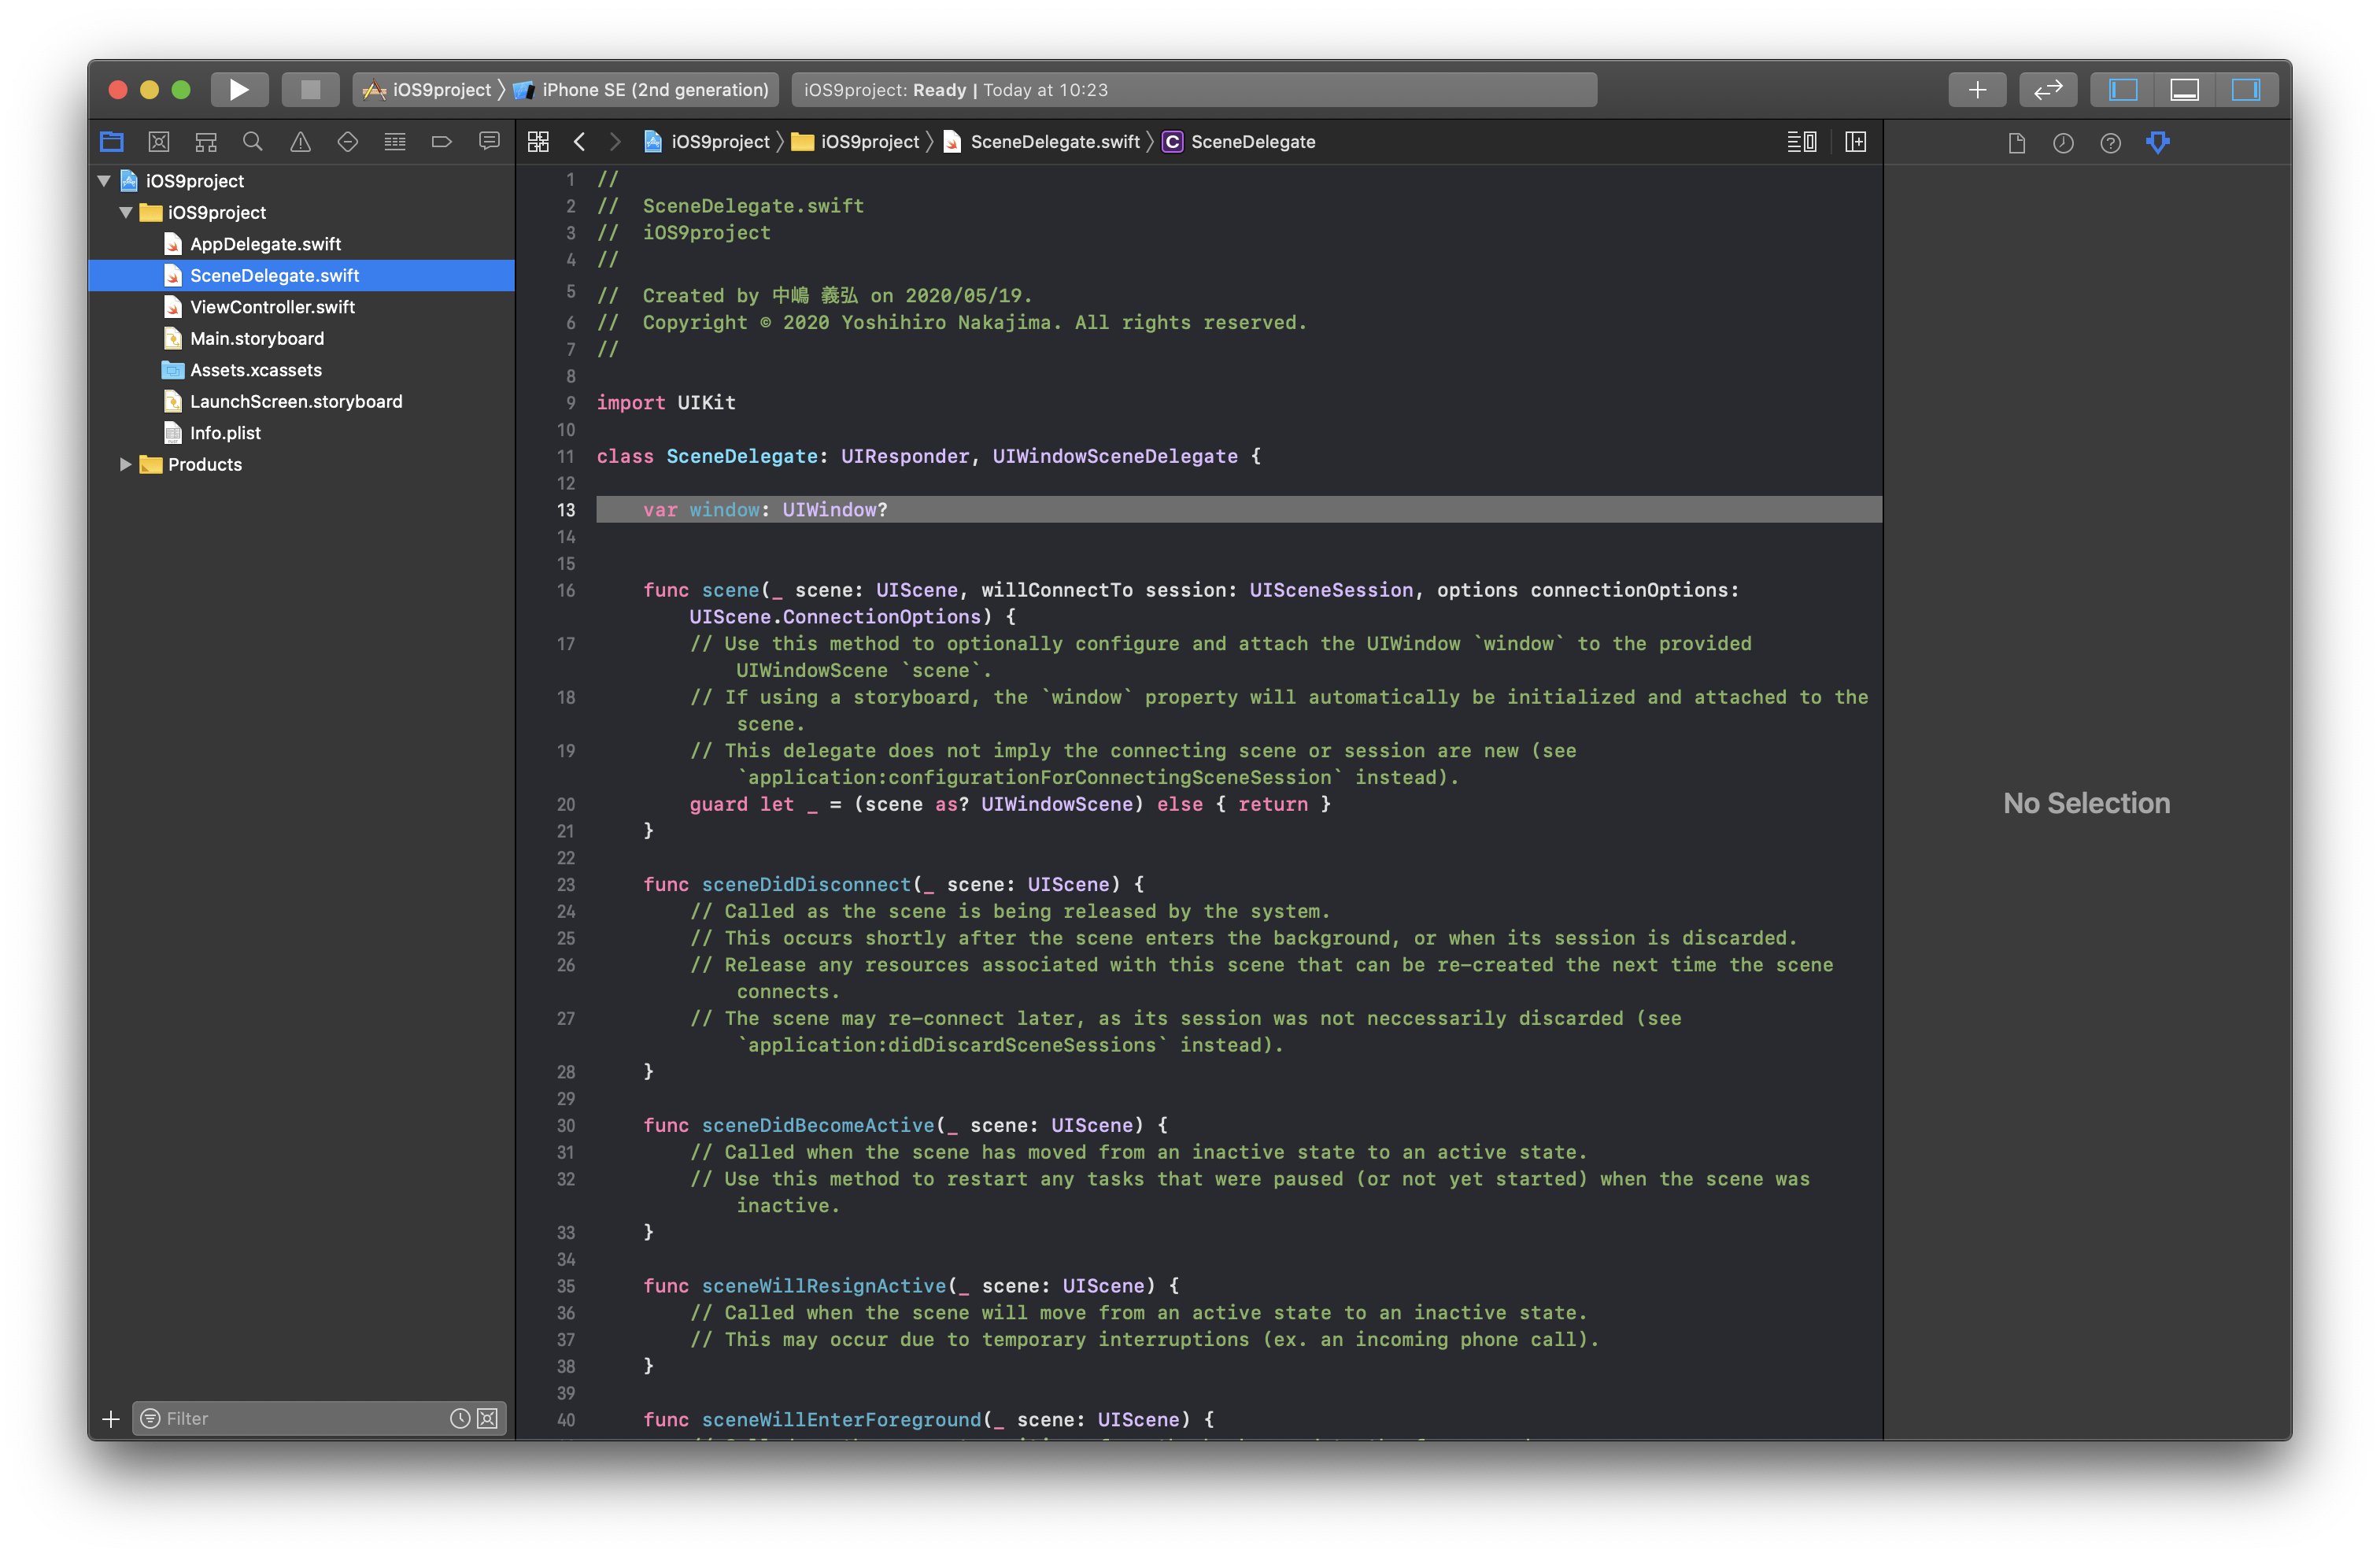
Task: Click line number 30 in gutter
Action: [x=566, y=1126]
